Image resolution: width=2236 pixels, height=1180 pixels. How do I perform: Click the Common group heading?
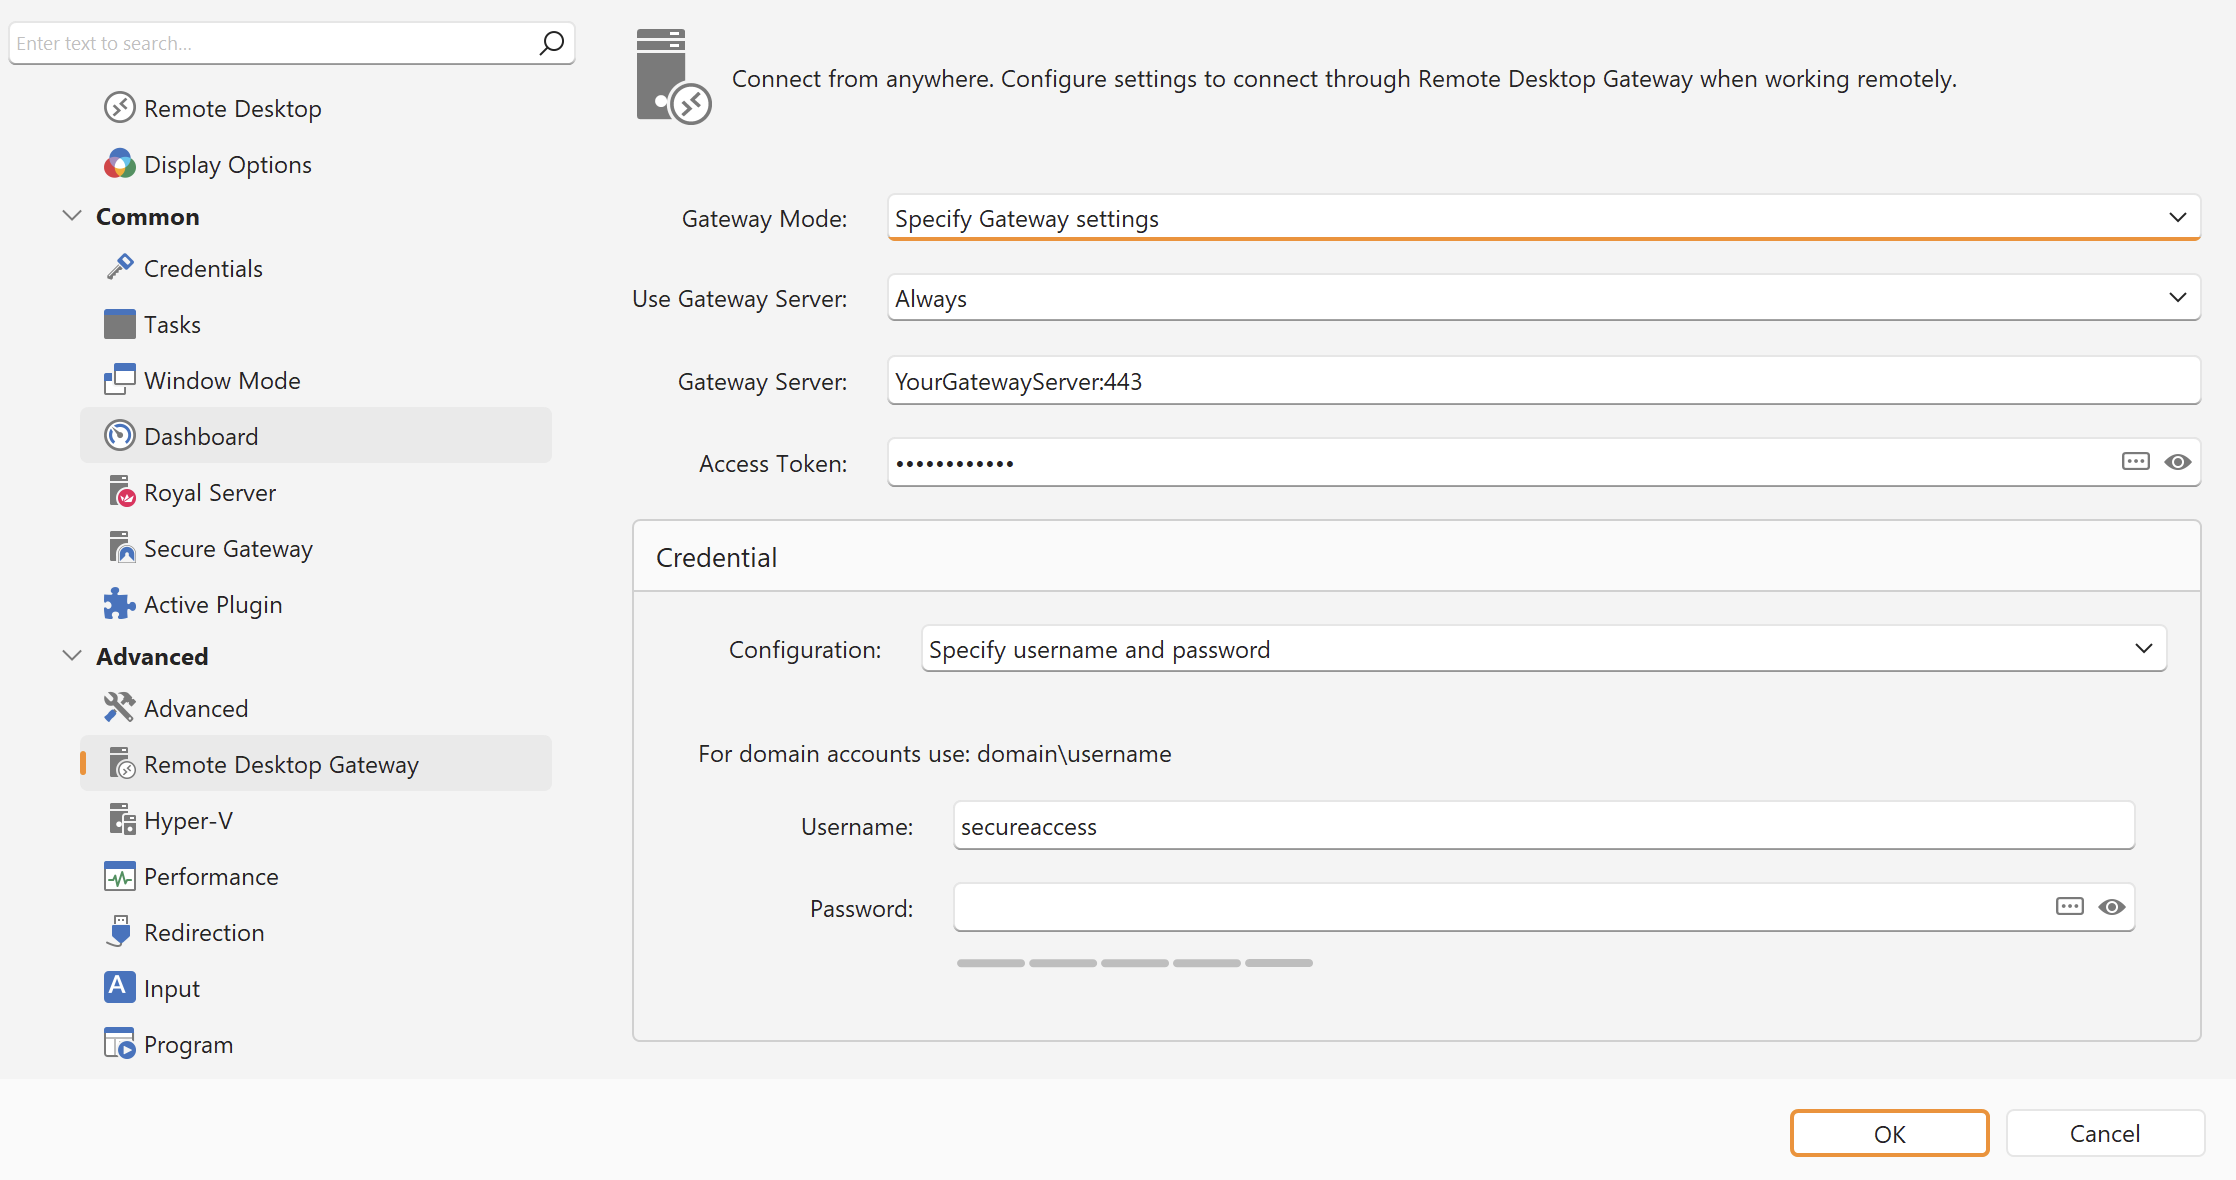[x=148, y=216]
